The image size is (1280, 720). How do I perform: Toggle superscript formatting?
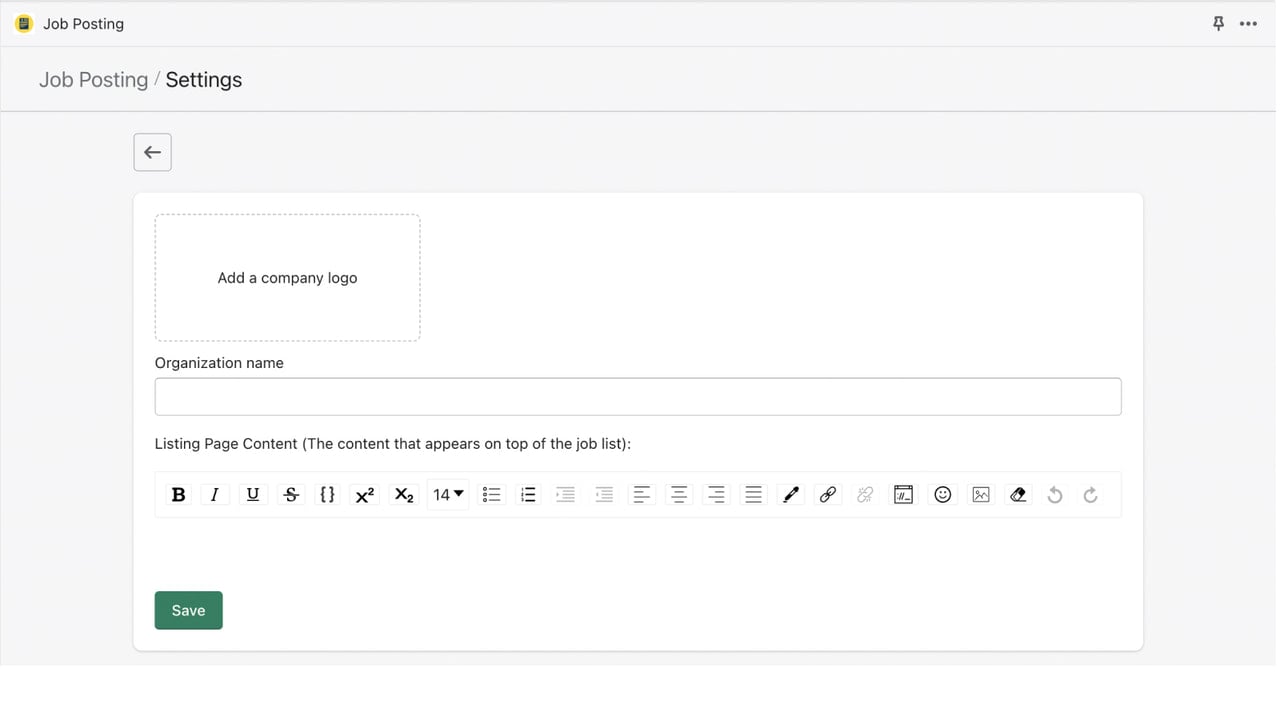[x=365, y=494]
